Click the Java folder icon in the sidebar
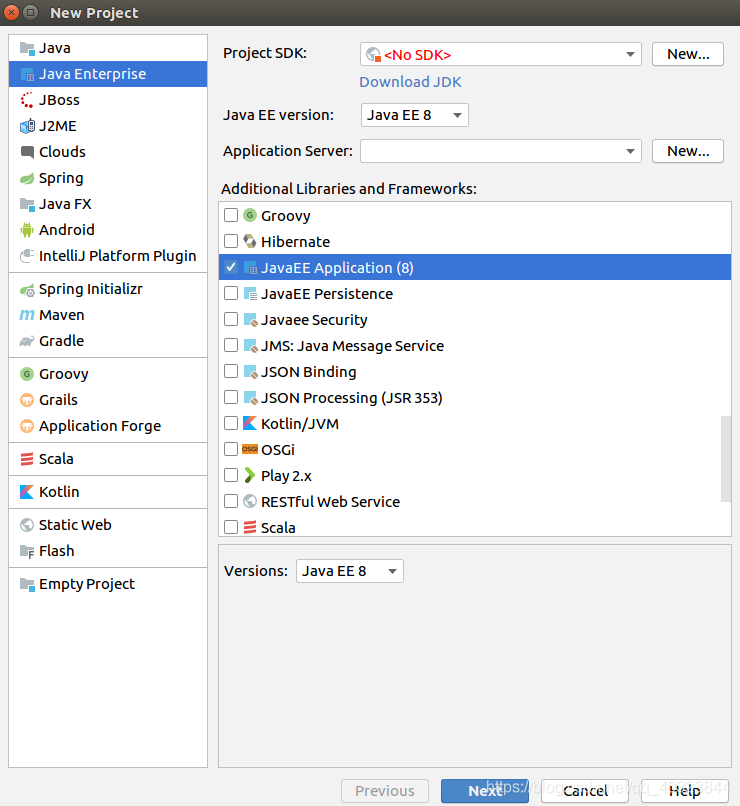Image resolution: width=740 pixels, height=806 pixels. [27, 48]
